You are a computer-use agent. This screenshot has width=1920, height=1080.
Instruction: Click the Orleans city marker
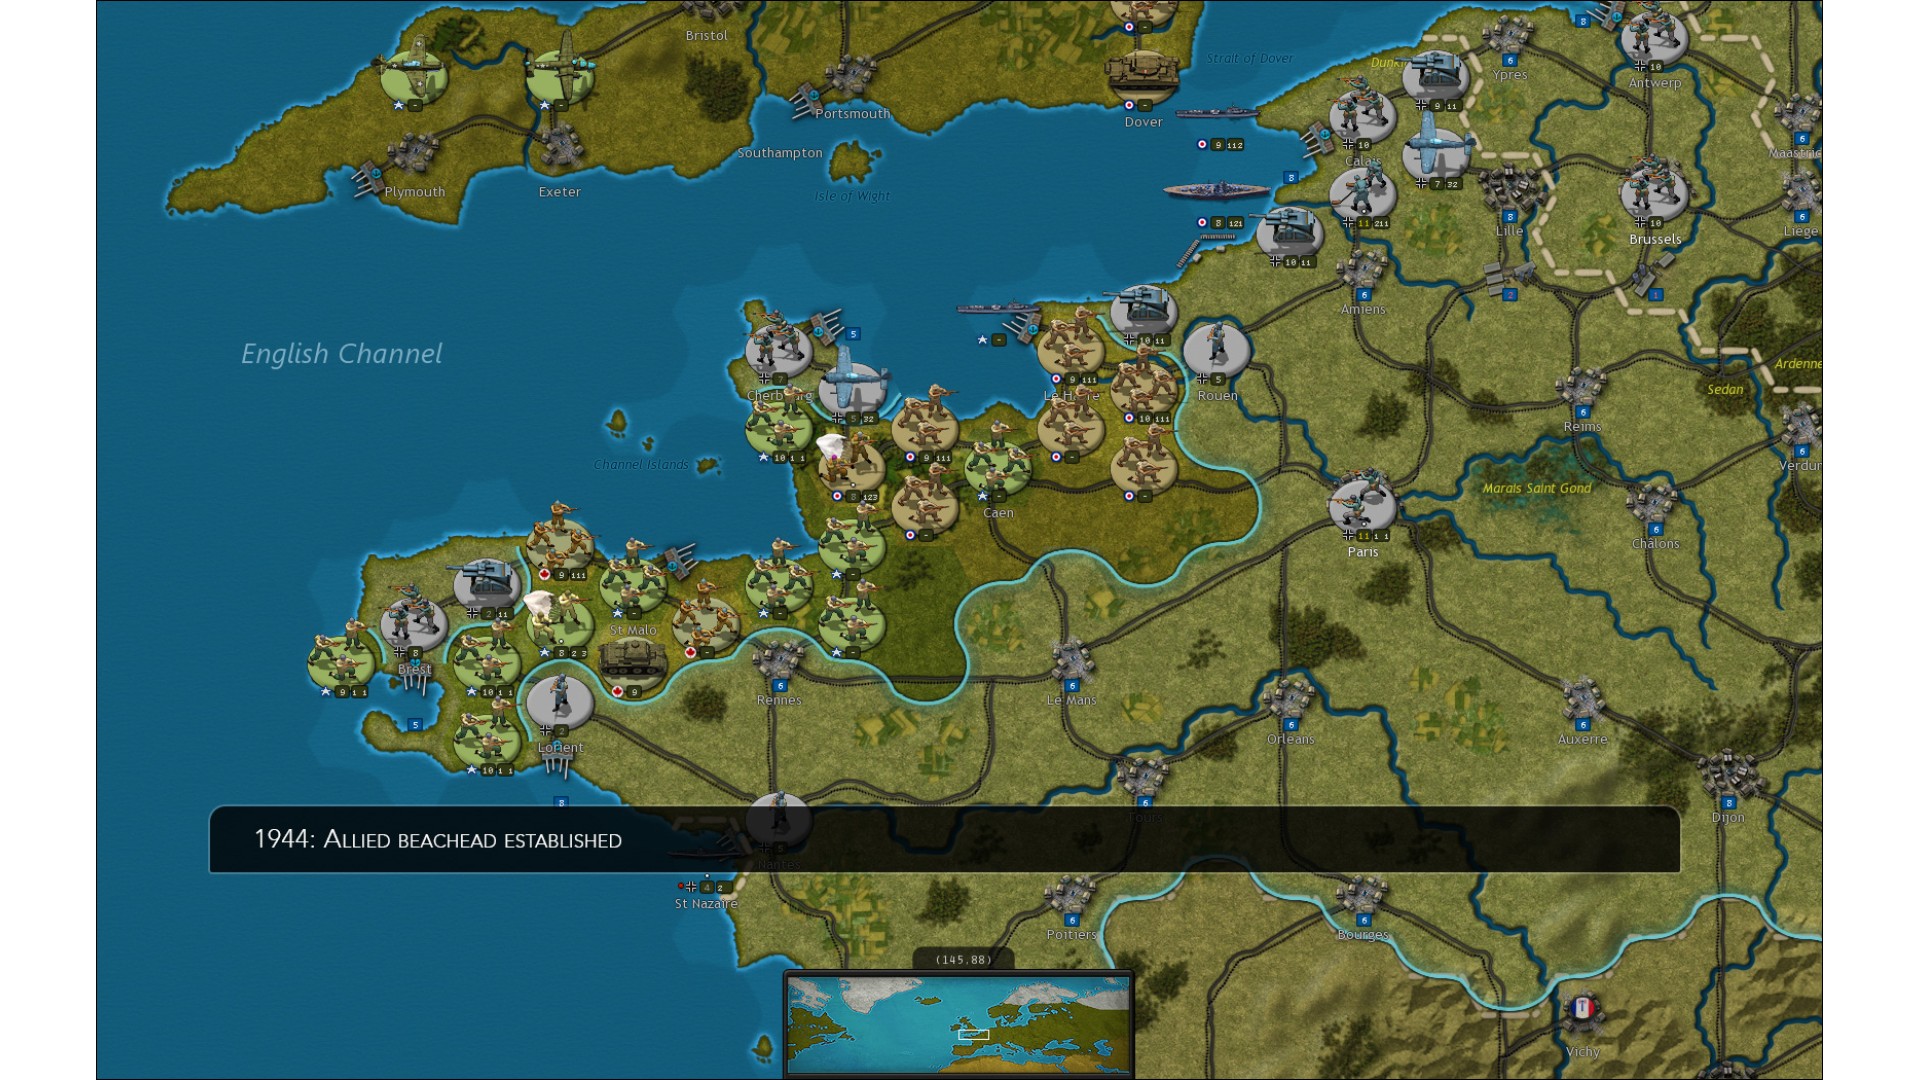pos(1289,700)
